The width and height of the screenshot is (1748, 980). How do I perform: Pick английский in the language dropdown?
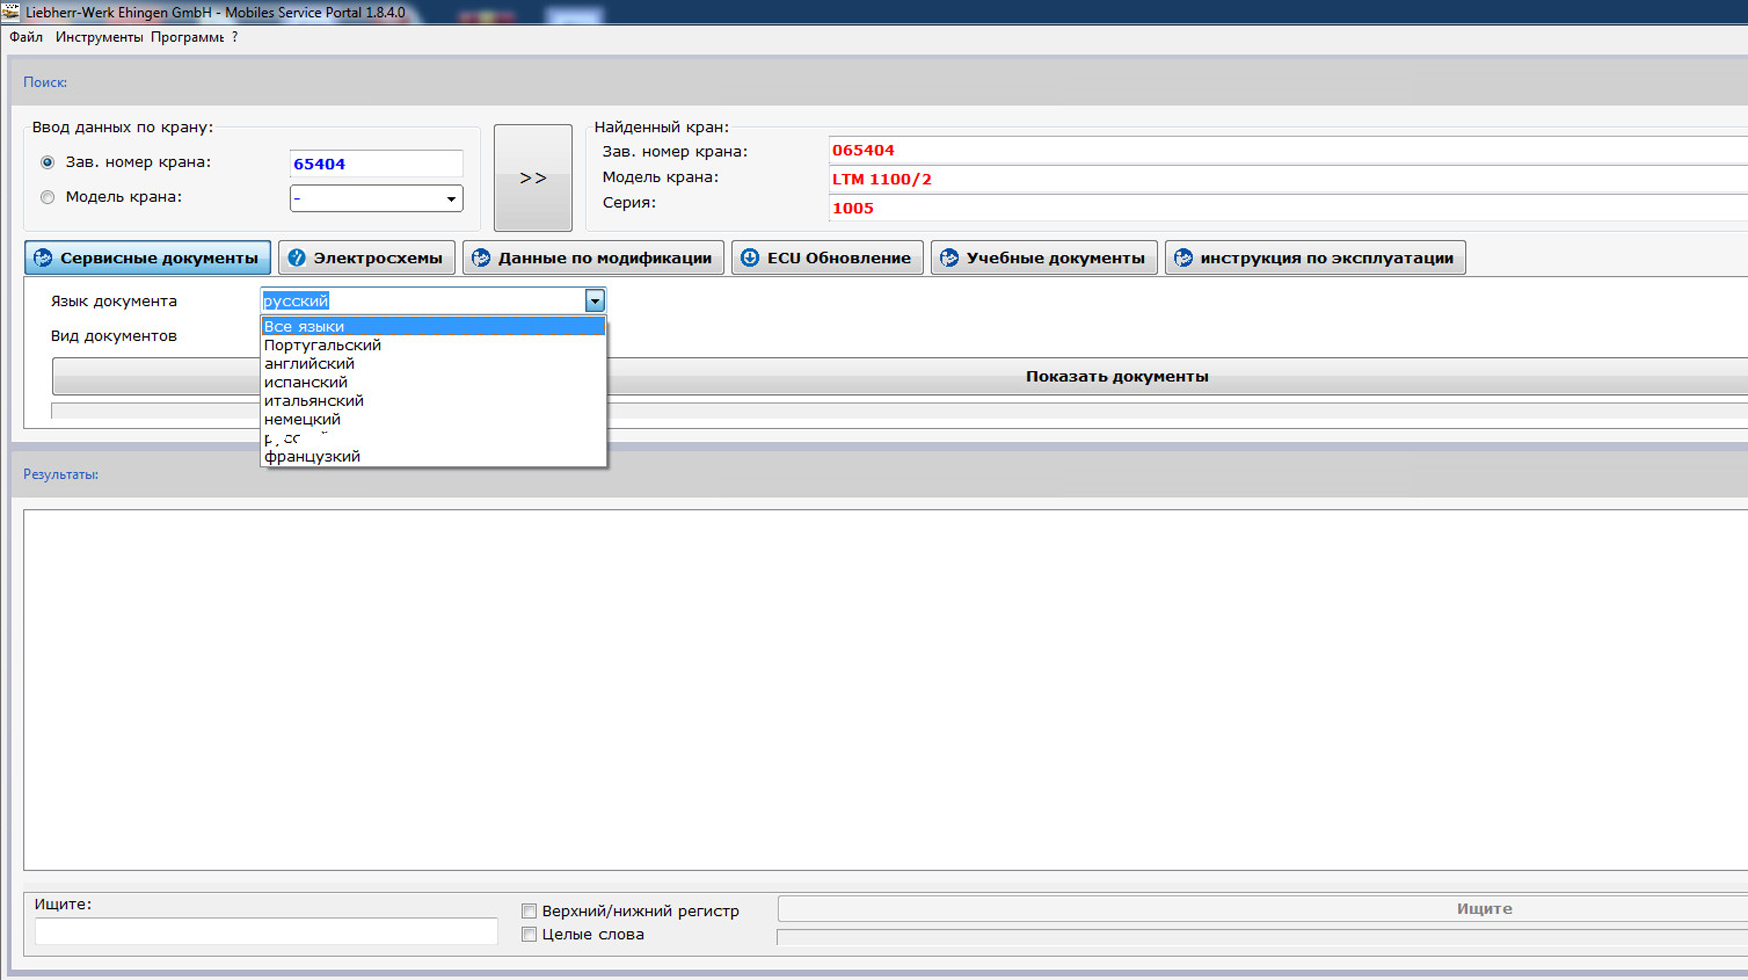[309, 364]
